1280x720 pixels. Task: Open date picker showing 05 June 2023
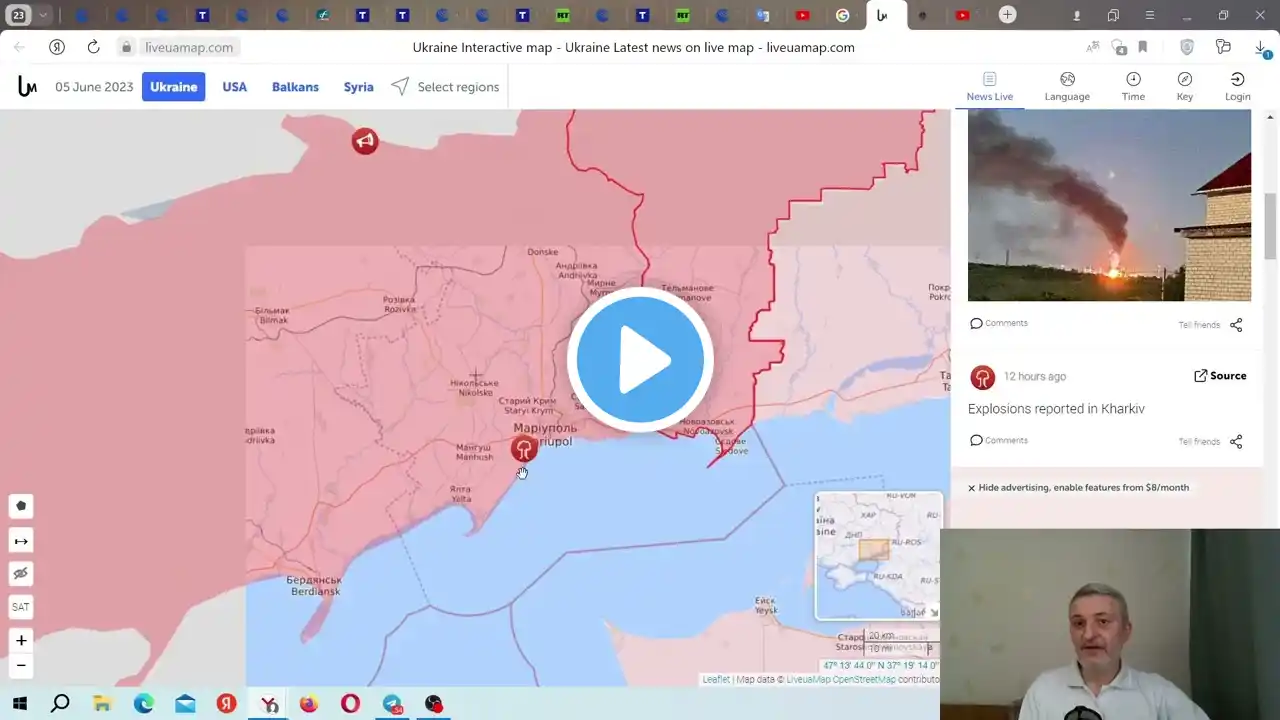94,87
